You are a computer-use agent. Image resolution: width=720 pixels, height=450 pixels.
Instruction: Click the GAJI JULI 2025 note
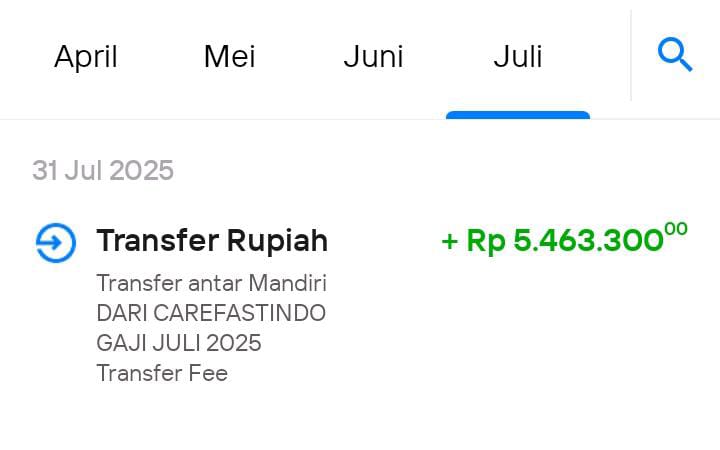pyautogui.click(x=179, y=343)
